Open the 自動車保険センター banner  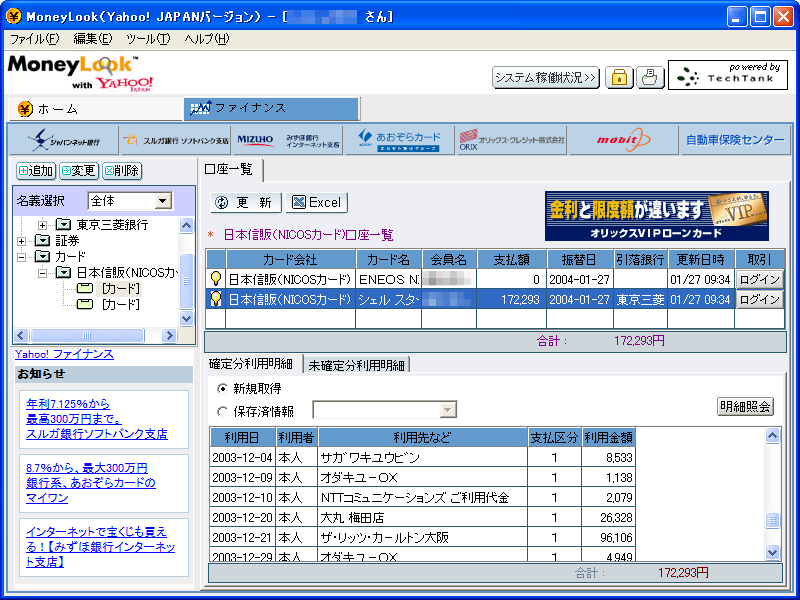[x=735, y=140]
